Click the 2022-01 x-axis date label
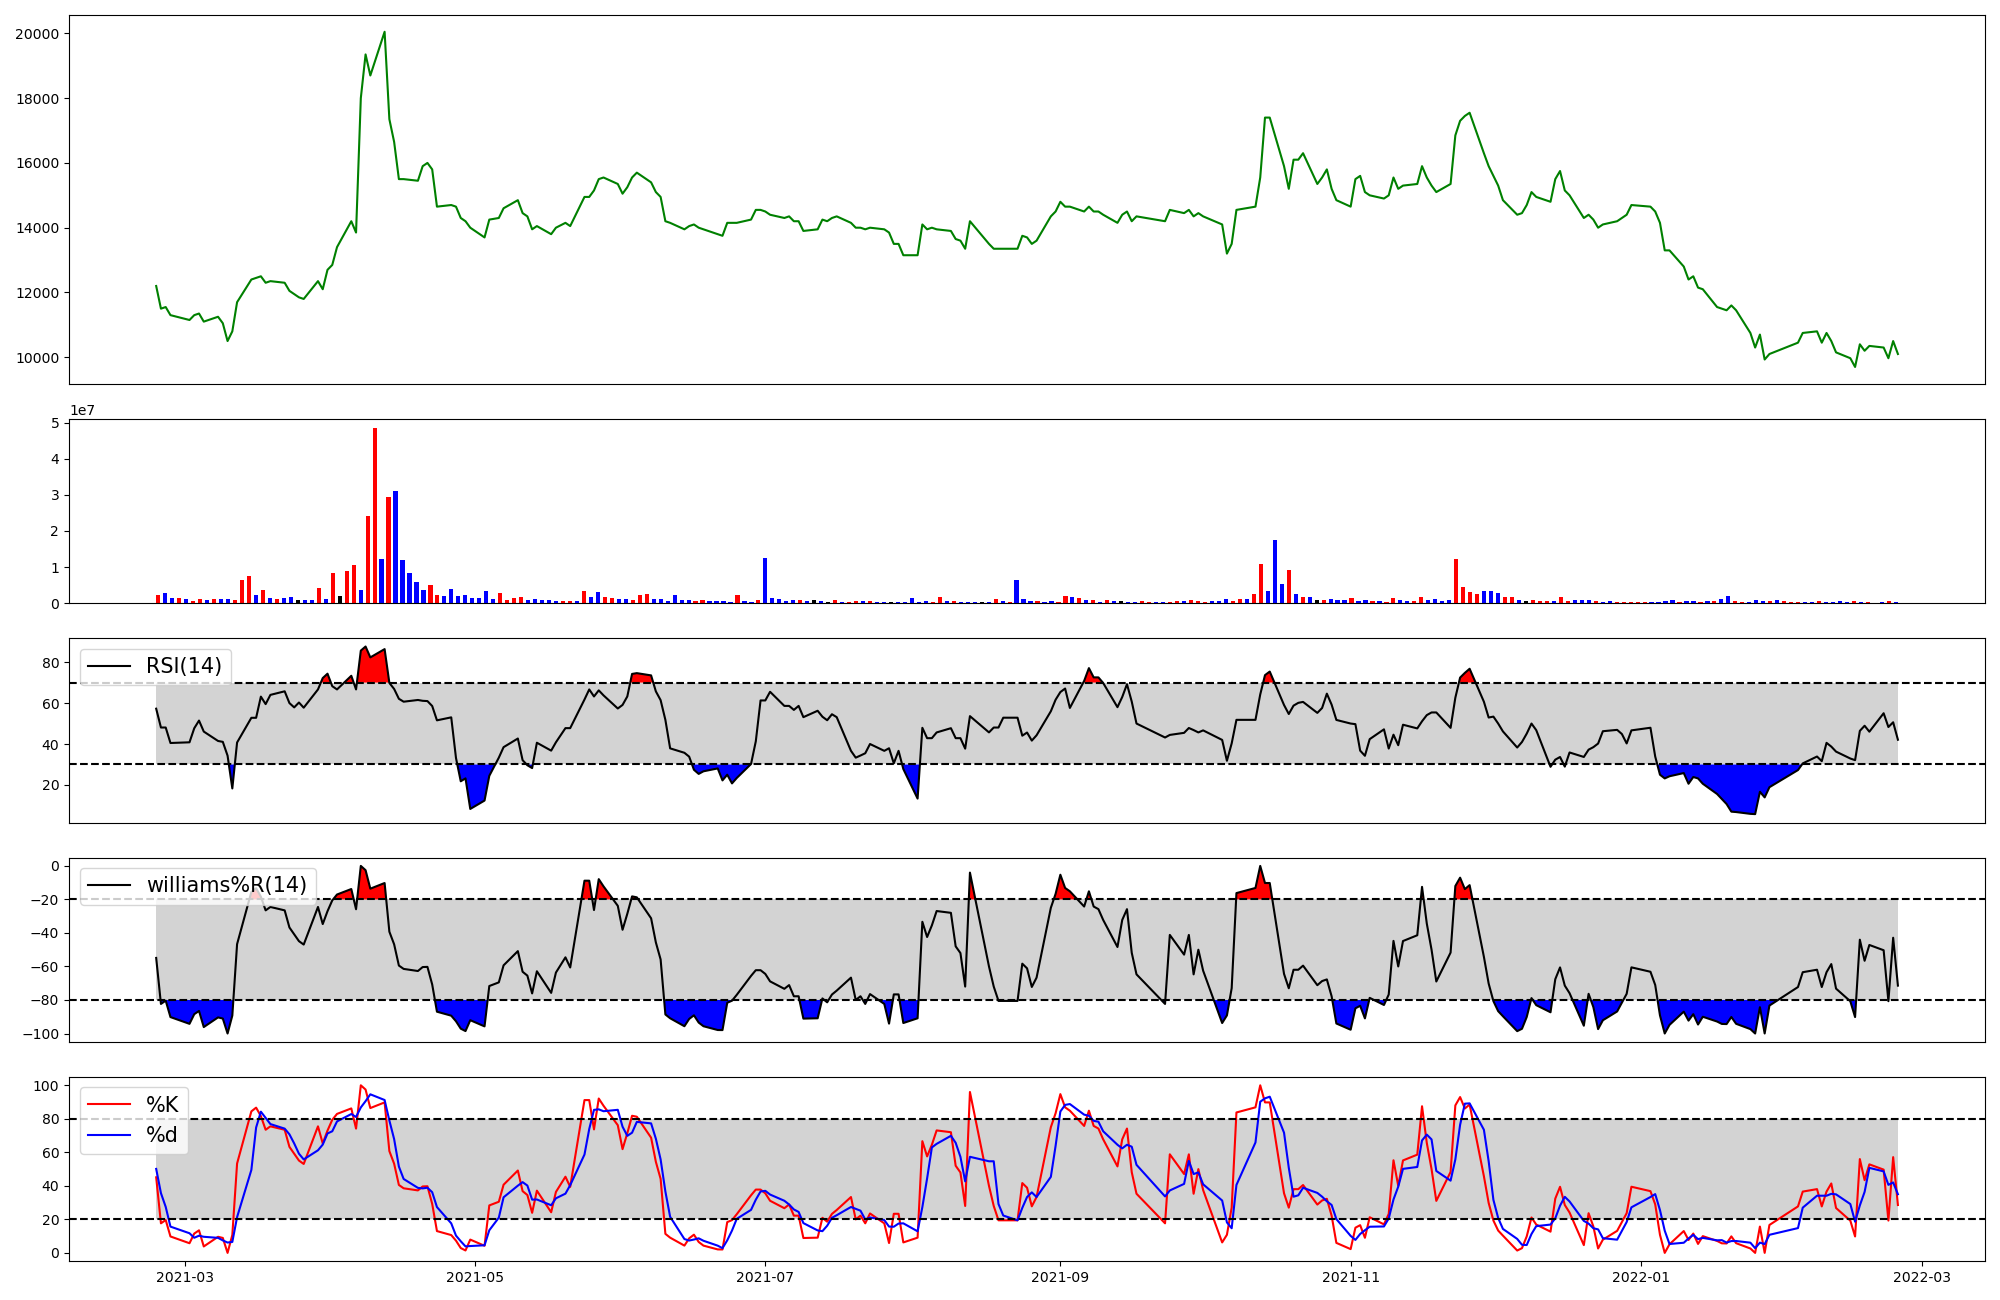The height and width of the screenshot is (1300, 2000). (1641, 1276)
